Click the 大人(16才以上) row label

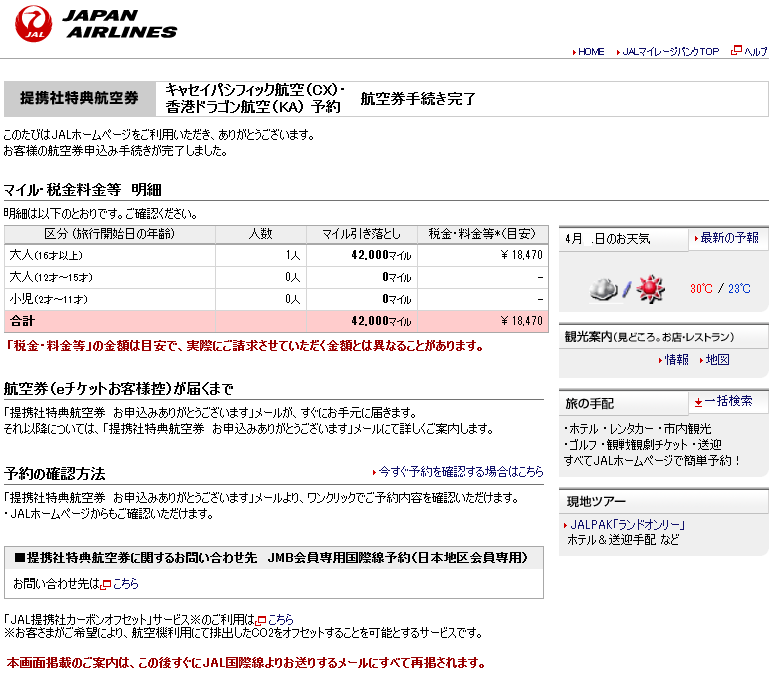(x=46, y=255)
